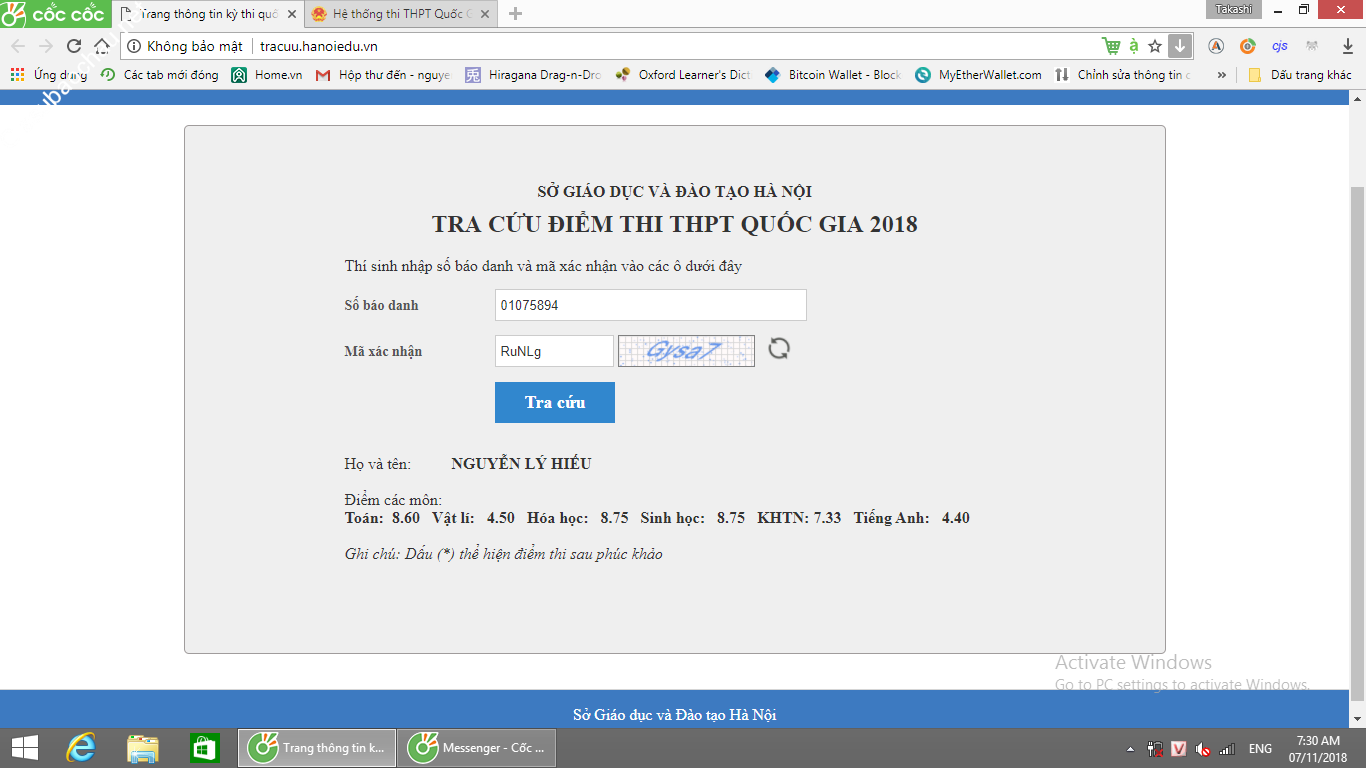The image size is (1366, 768).
Task: Open the Oxford Learner's Dict bookmark
Action: (683, 75)
